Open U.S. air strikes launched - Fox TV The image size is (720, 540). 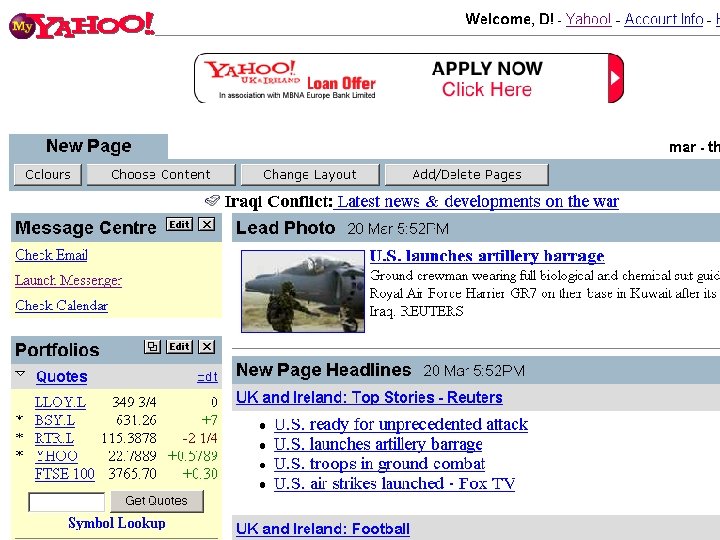click(x=394, y=484)
